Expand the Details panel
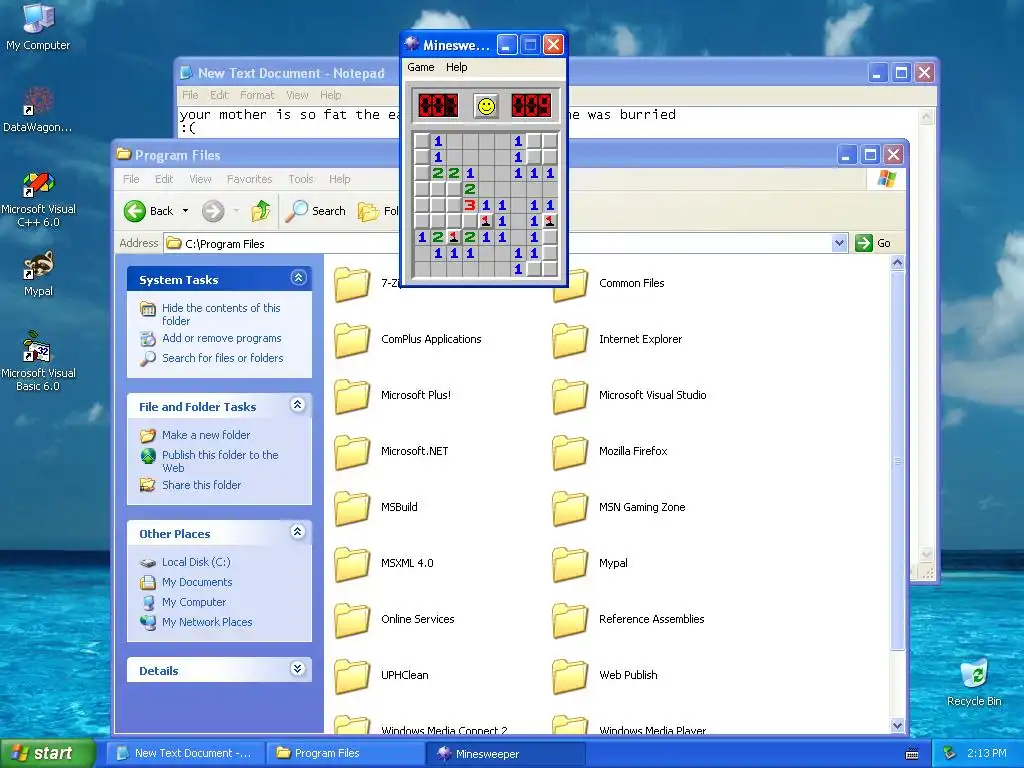This screenshot has width=1024, height=768. (x=298, y=669)
